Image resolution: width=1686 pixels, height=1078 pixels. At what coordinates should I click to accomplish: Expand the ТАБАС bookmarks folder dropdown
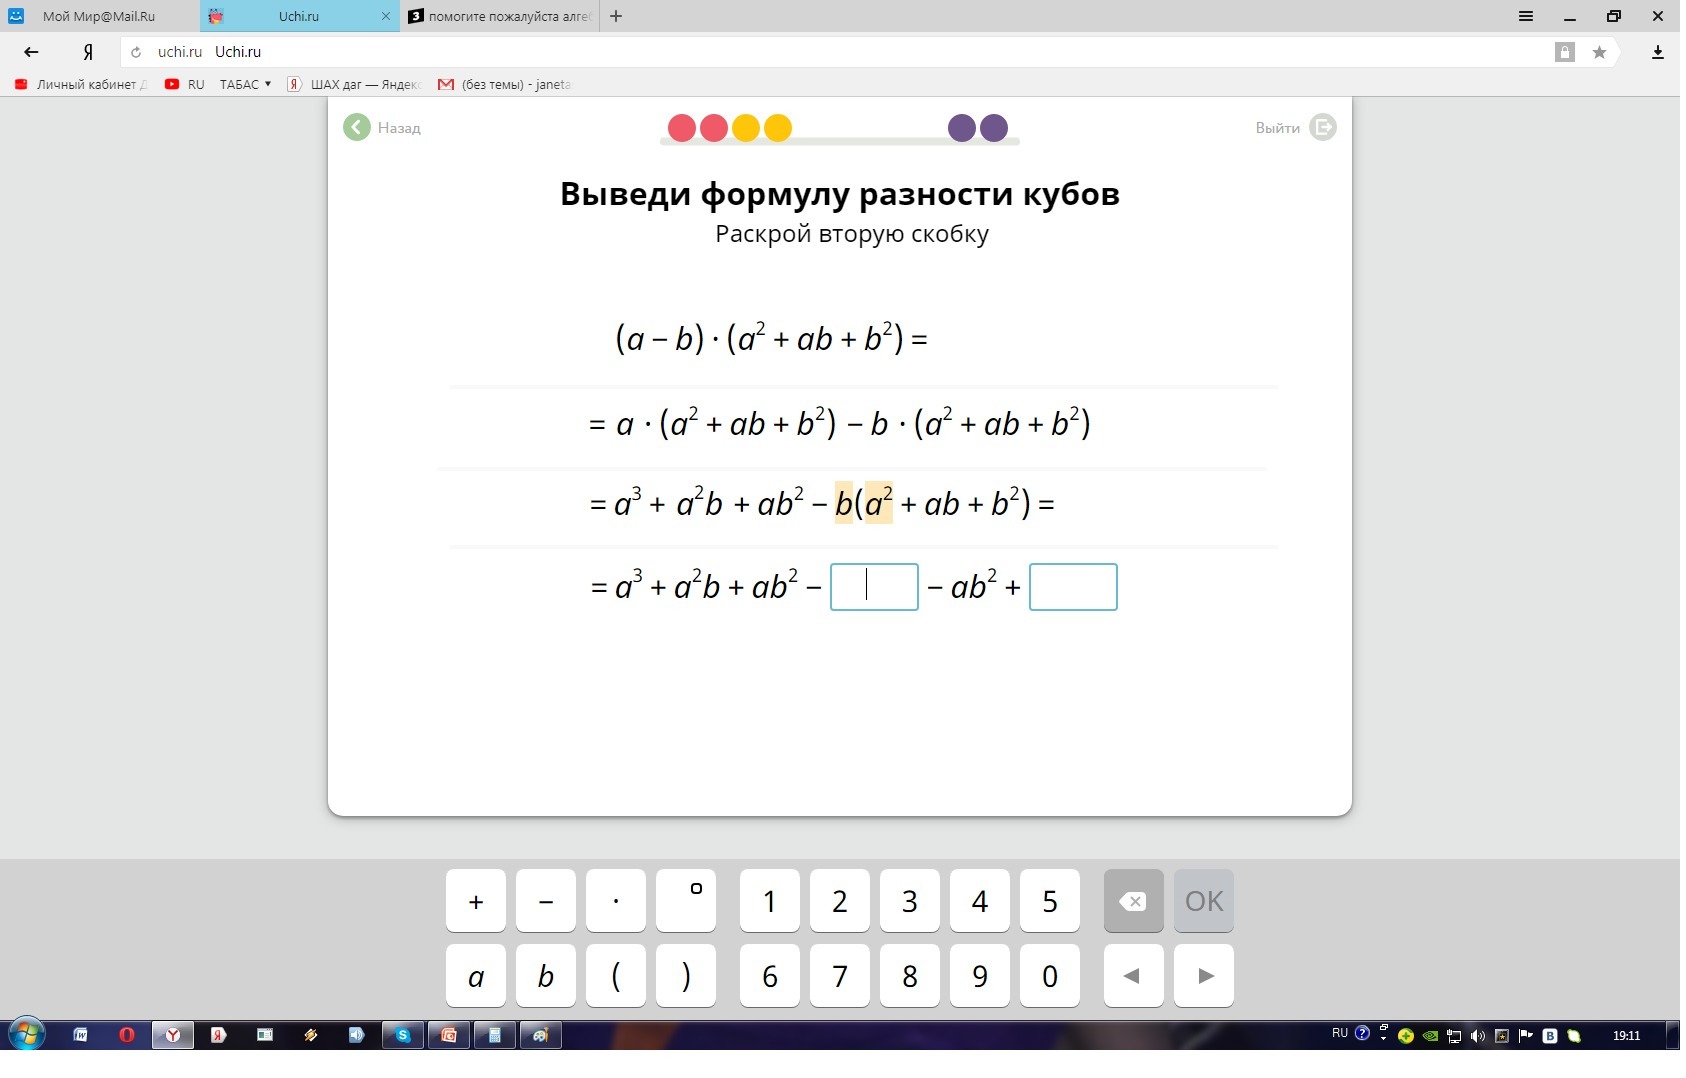tap(246, 84)
